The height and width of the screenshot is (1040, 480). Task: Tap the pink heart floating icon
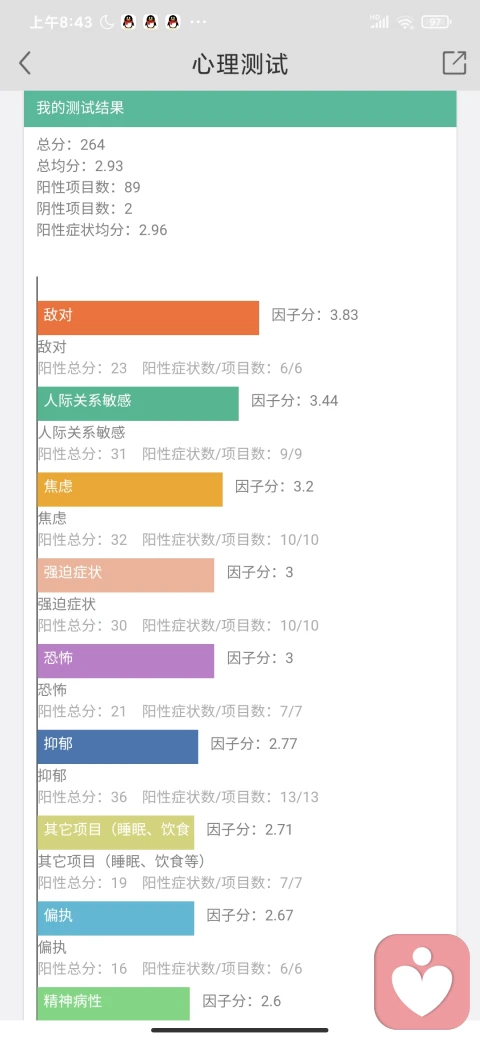(422, 982)
